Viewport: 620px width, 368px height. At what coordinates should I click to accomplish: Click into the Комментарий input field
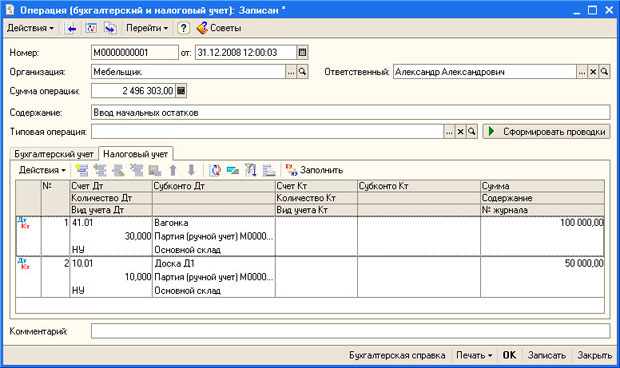coord(350,331)
